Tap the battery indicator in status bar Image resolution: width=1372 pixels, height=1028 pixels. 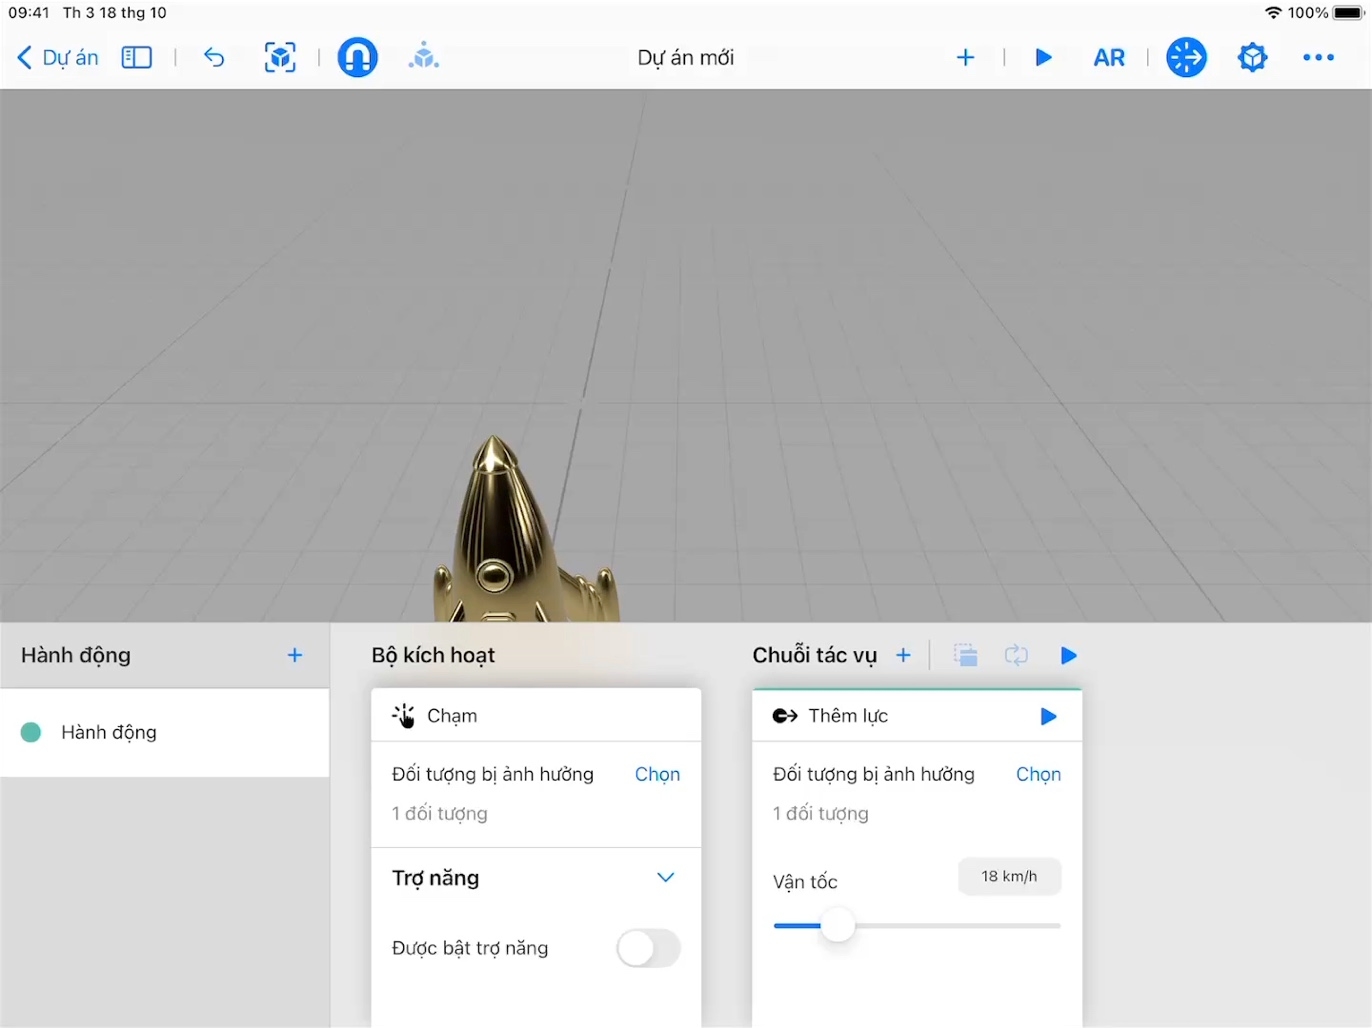point(1348,12)
